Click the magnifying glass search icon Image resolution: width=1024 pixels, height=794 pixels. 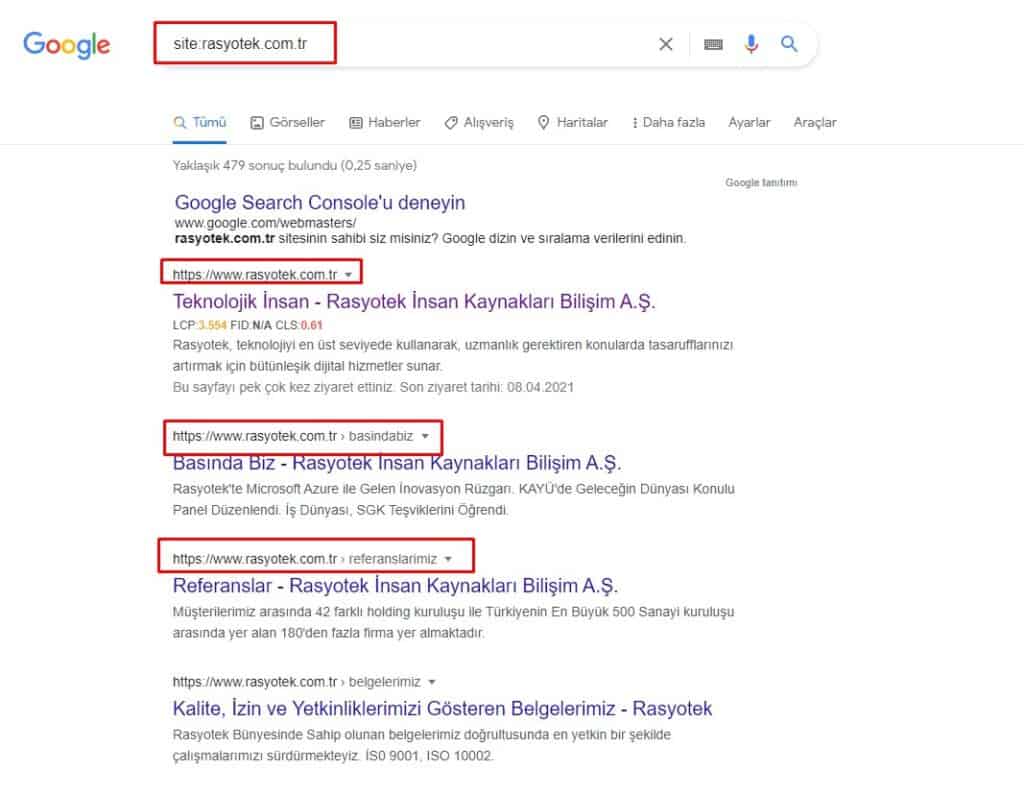pyautogui.click(x=790, y=44)
